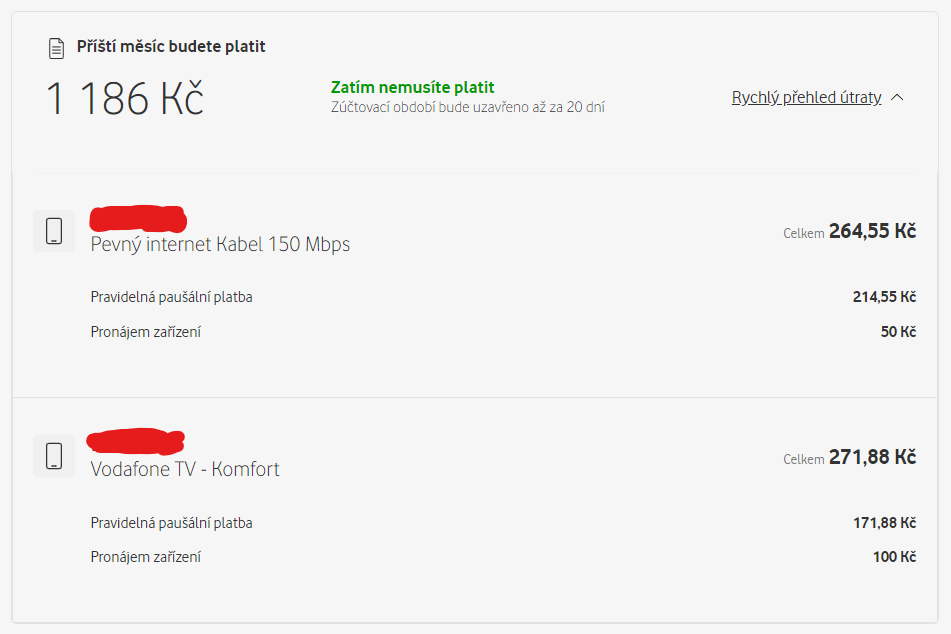Image resolution: width=951 pixels, height=634 pixels.
Task: Click the redacted number above Vodafone TV
Action: [x=136, y=441]
